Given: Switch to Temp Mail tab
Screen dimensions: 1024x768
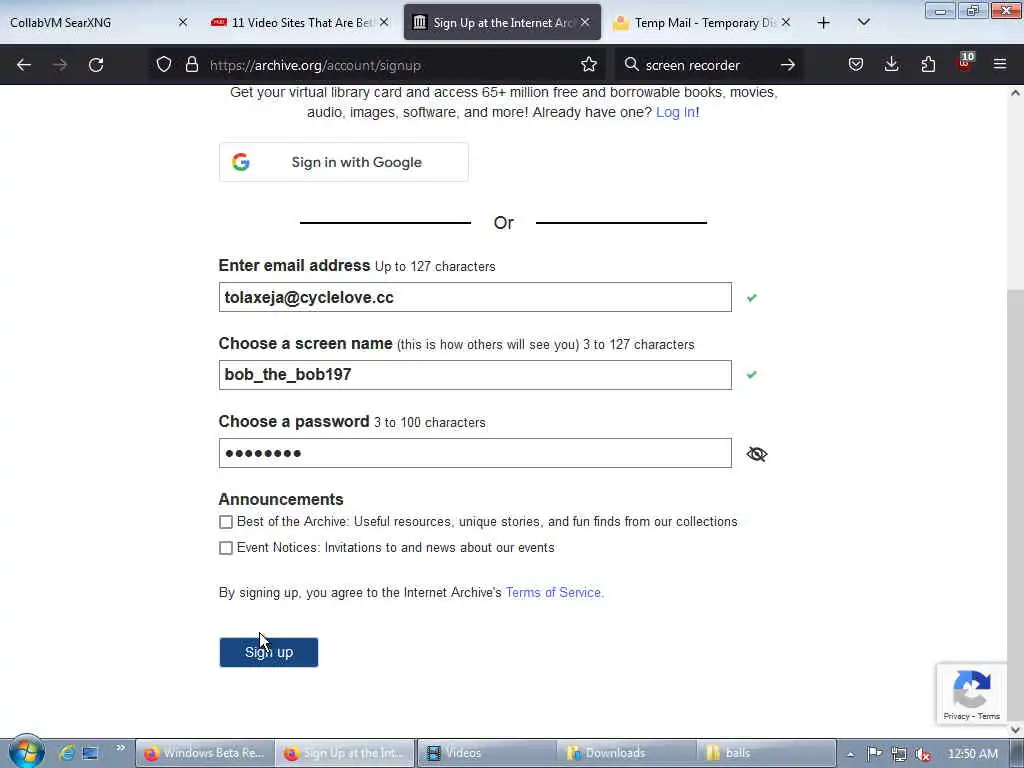Looking at the screenshot, I should 703,22.
